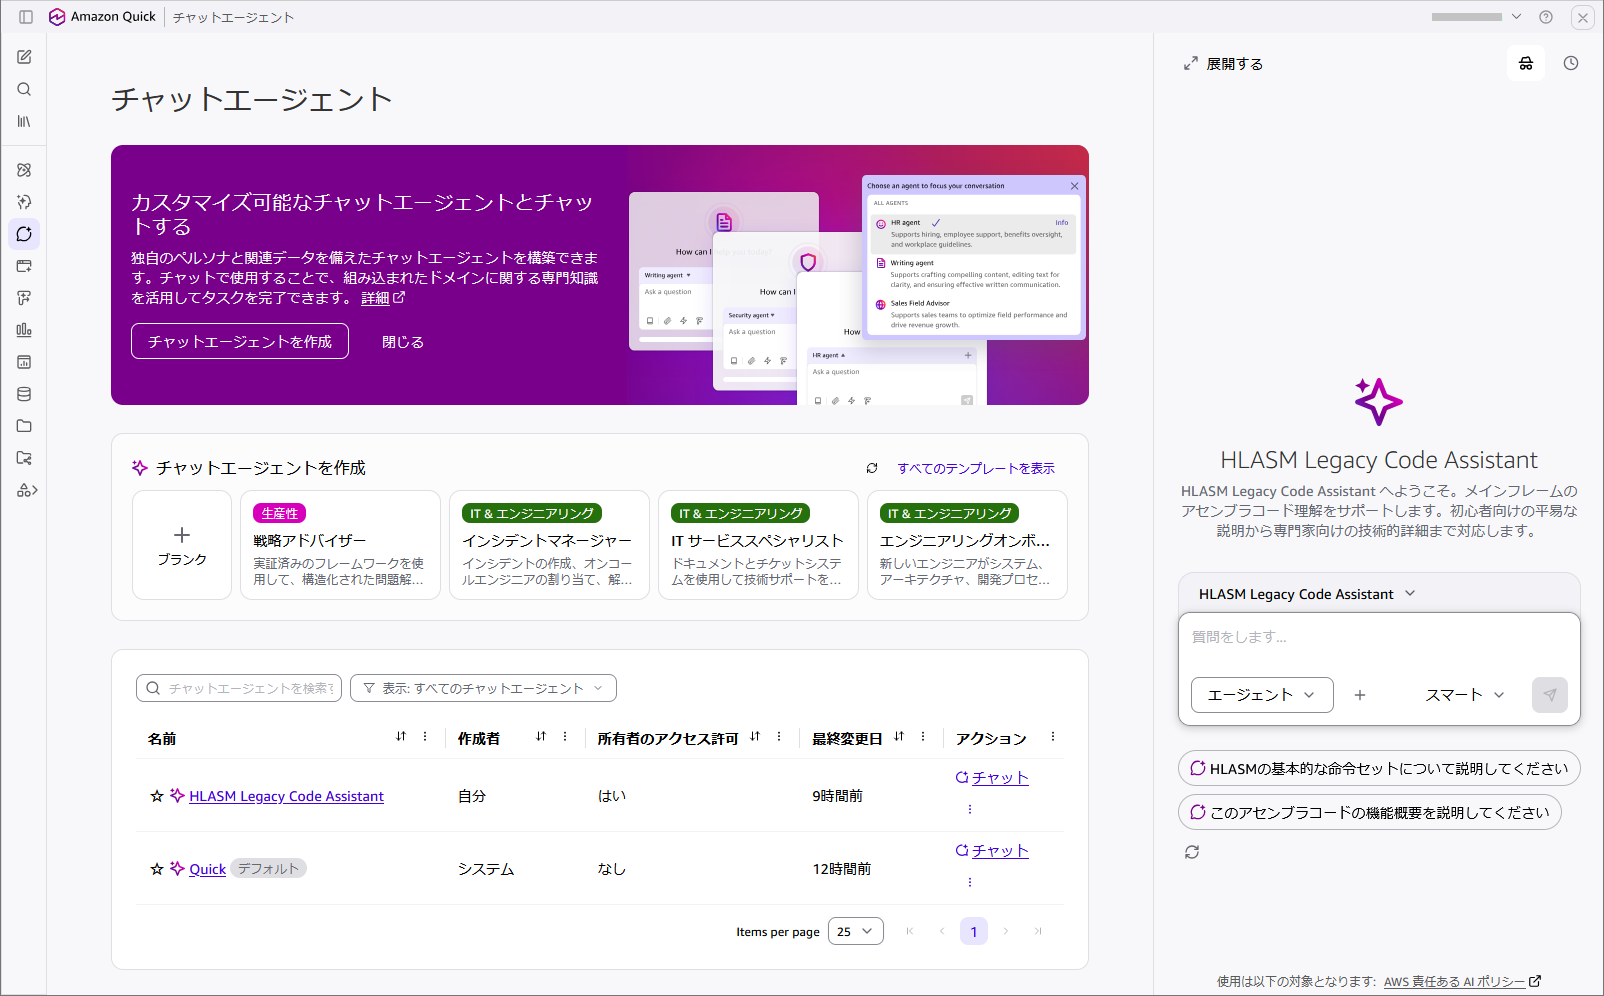
Task: Open the shared folder sidebar icon
Action: [24, 458]
